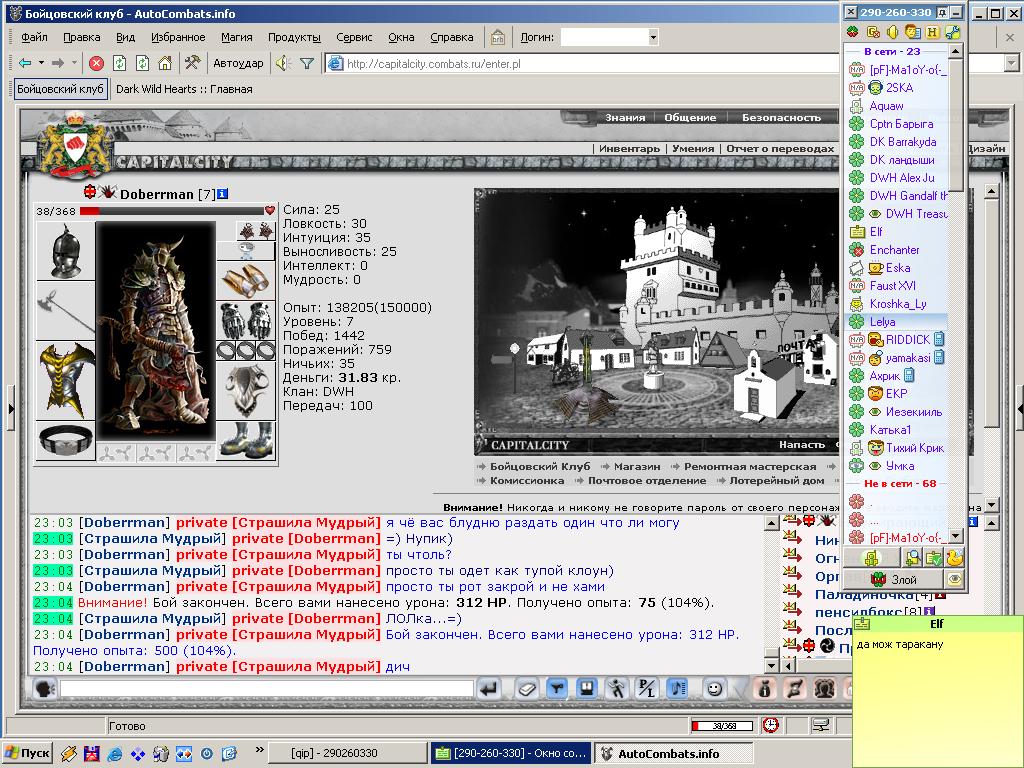Image resolution: width=1024 pixels, height=768 pixels.
Task: Select contact Lelya in QIP list
Action: 896,321
